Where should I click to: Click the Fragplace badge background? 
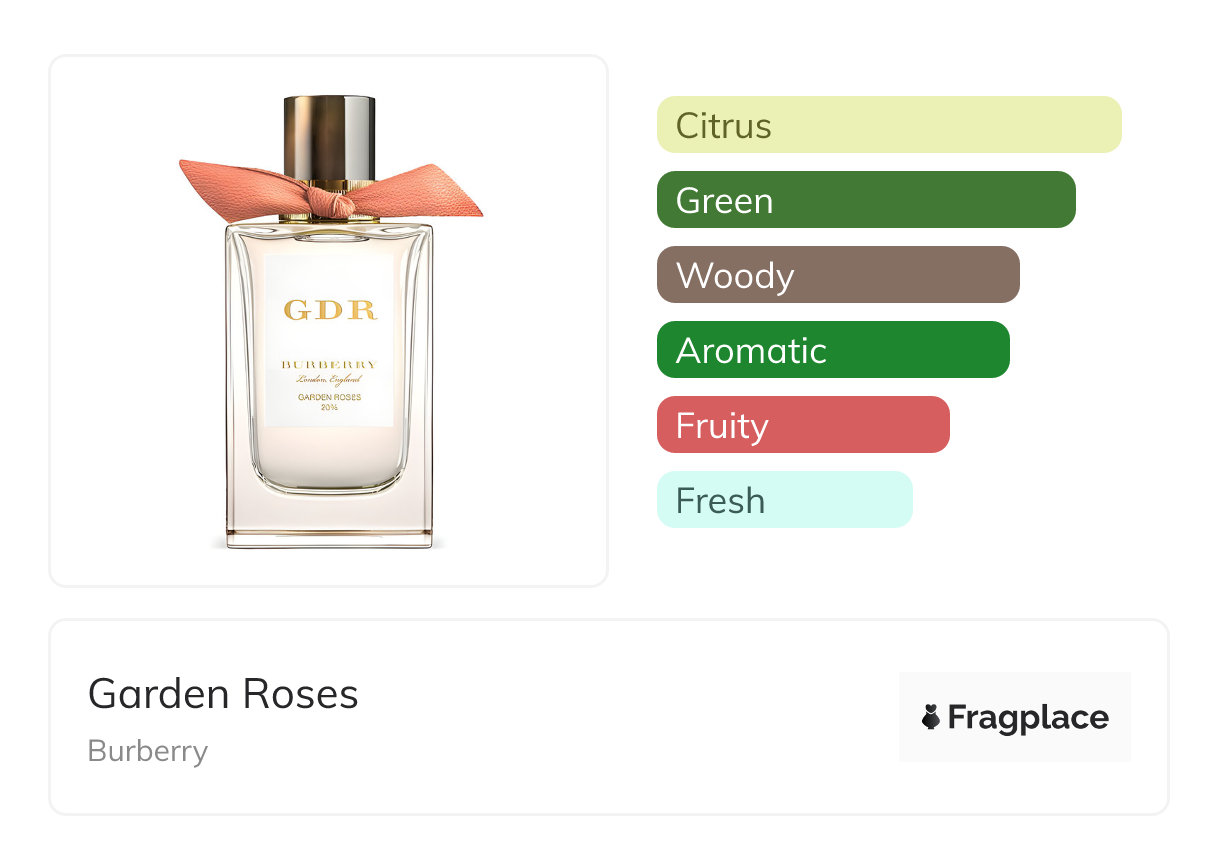click(x=1015, y=717)
